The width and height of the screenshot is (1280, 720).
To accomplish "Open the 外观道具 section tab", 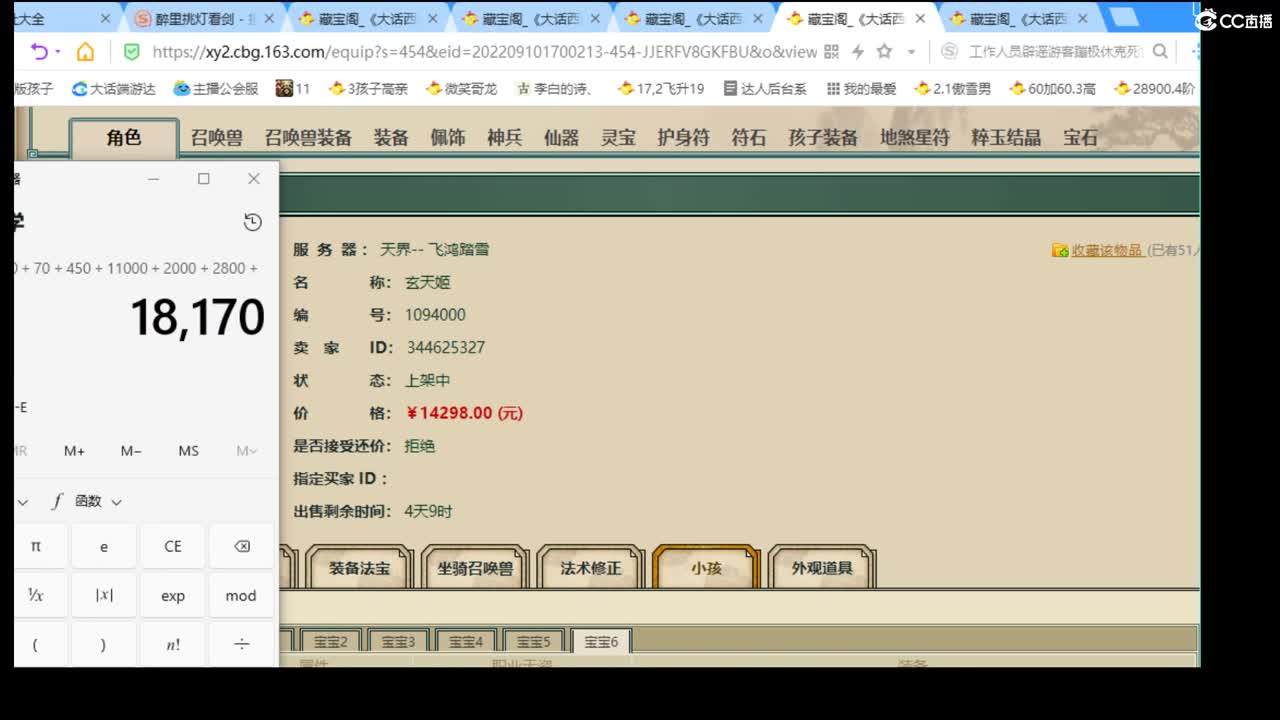I will point(822,568).
